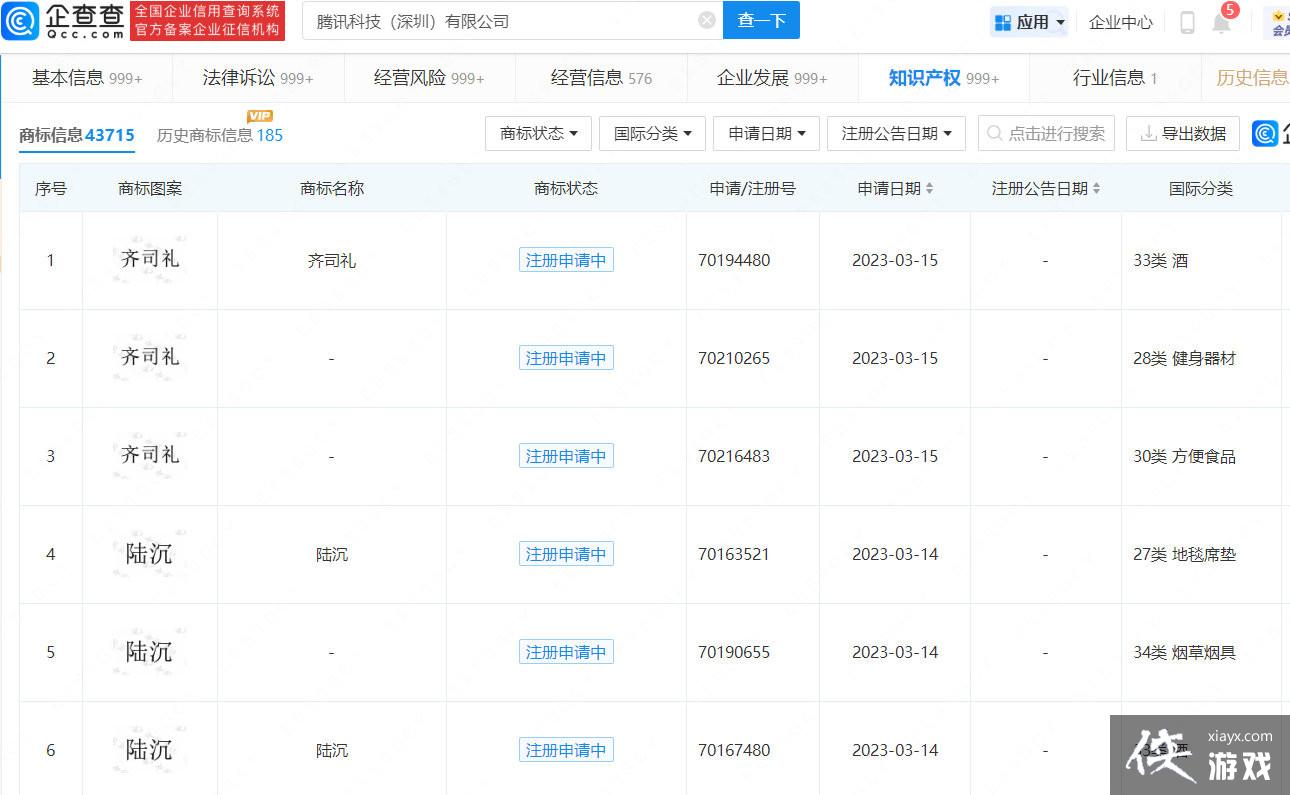Click 齐司礼 trademark image in row 1
Screen dimensions: 1290x795
point(150,260)
